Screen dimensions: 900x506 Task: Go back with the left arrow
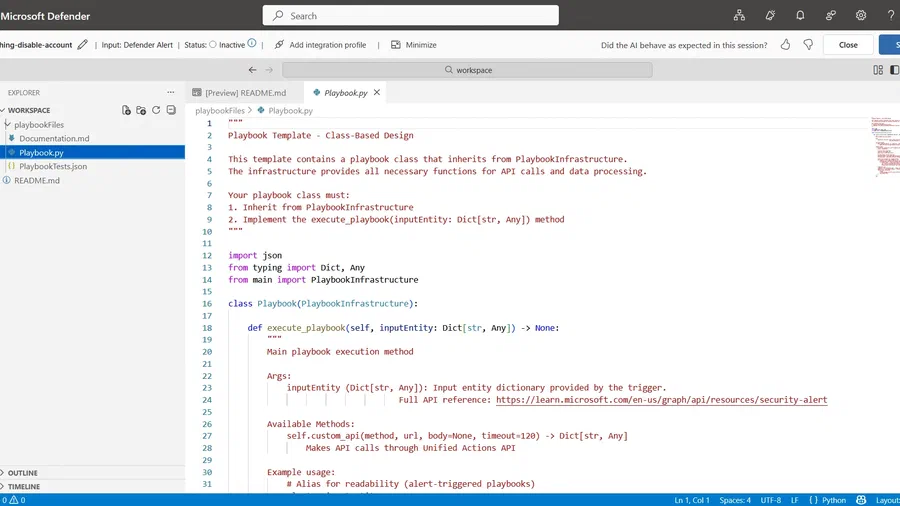click(x=253, y=70)
